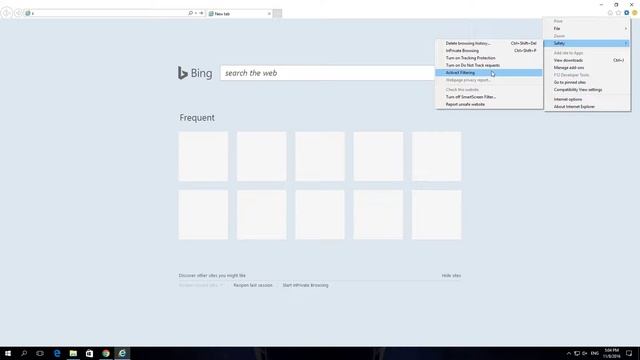The image size is (640, 360).
Task: Open the Home page icon
Action: tap(610, 13)
